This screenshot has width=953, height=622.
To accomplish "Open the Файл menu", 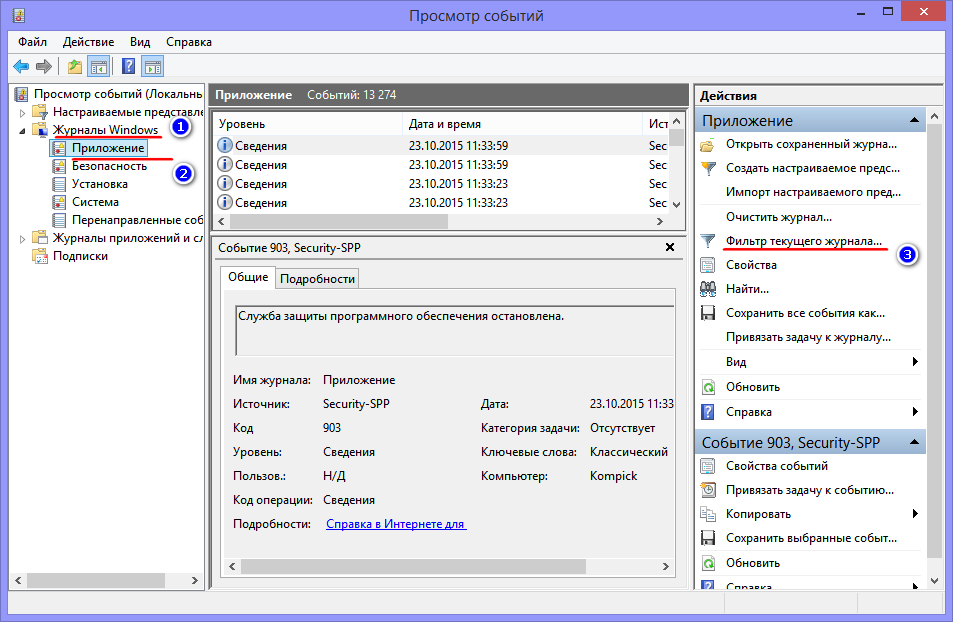I will click(x=32, y=42).
